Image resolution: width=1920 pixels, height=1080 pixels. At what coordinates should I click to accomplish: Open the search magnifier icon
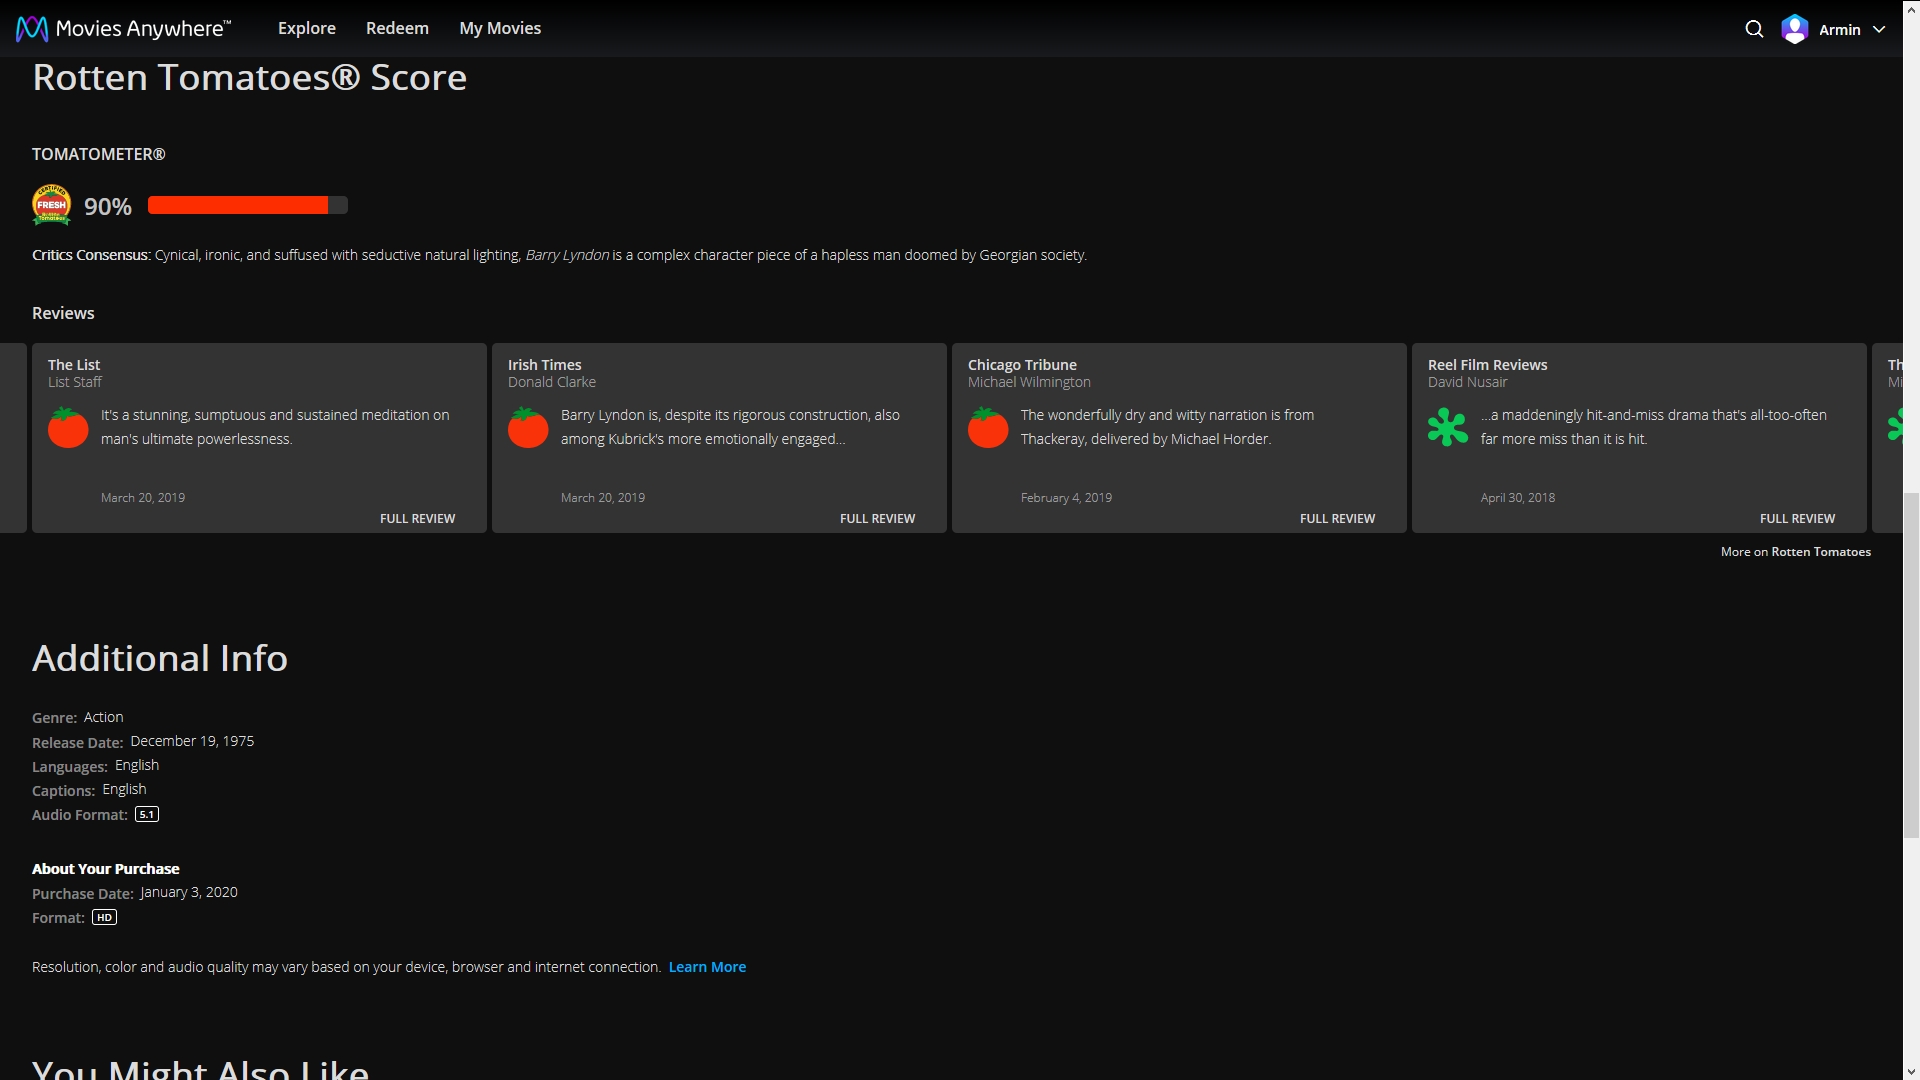tap(1754, 29)
